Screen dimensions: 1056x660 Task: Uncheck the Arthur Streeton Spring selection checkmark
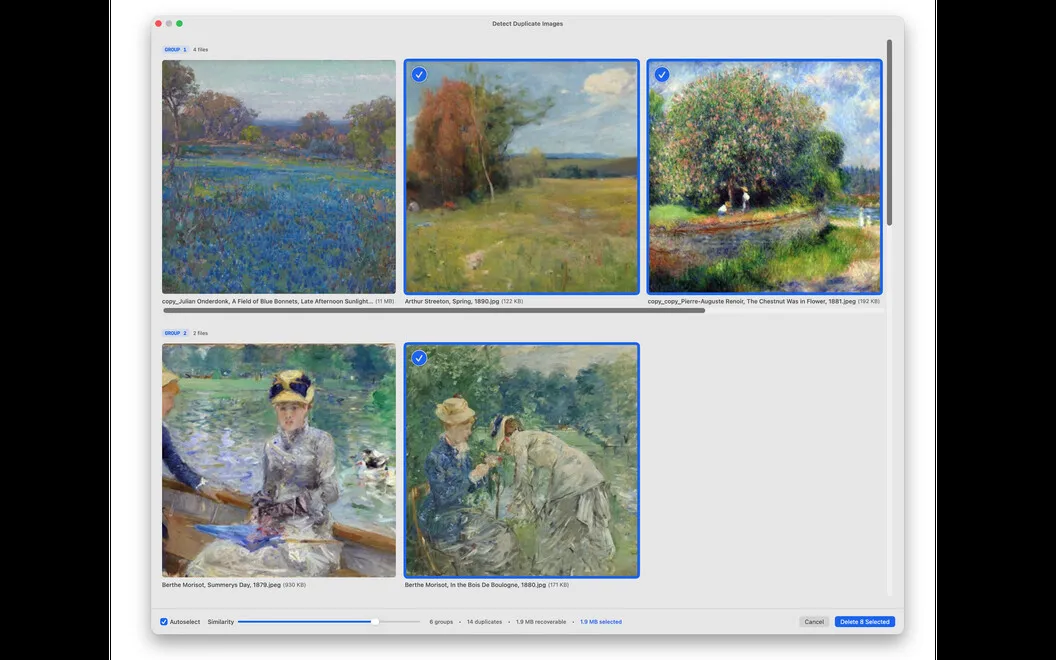419,74
